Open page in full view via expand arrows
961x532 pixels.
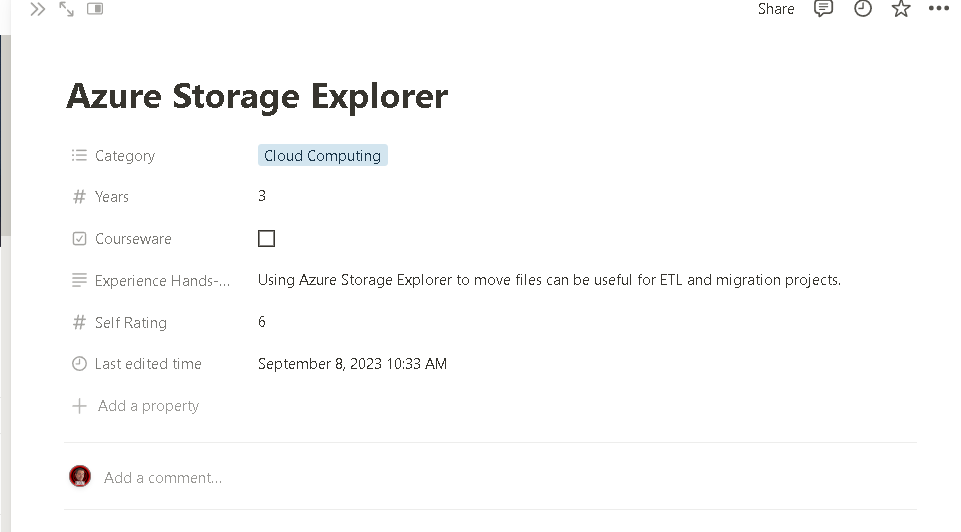(x=66, y=9)
